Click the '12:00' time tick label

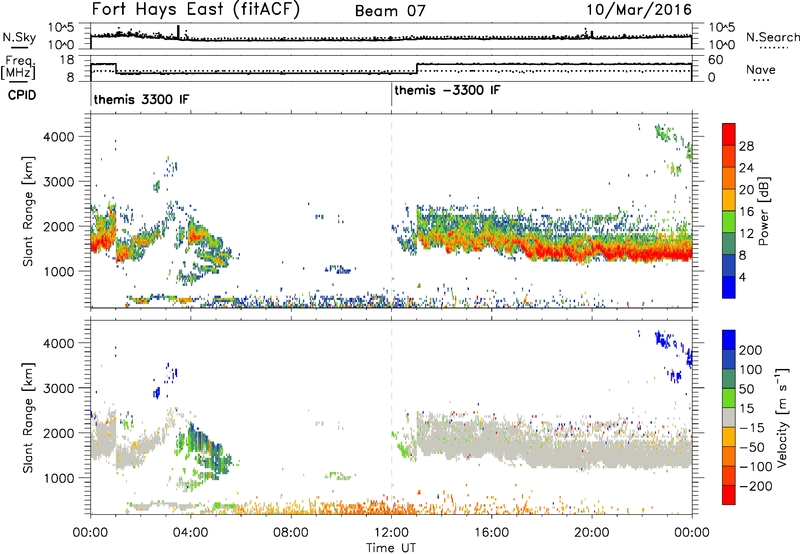tap(391, 533)
